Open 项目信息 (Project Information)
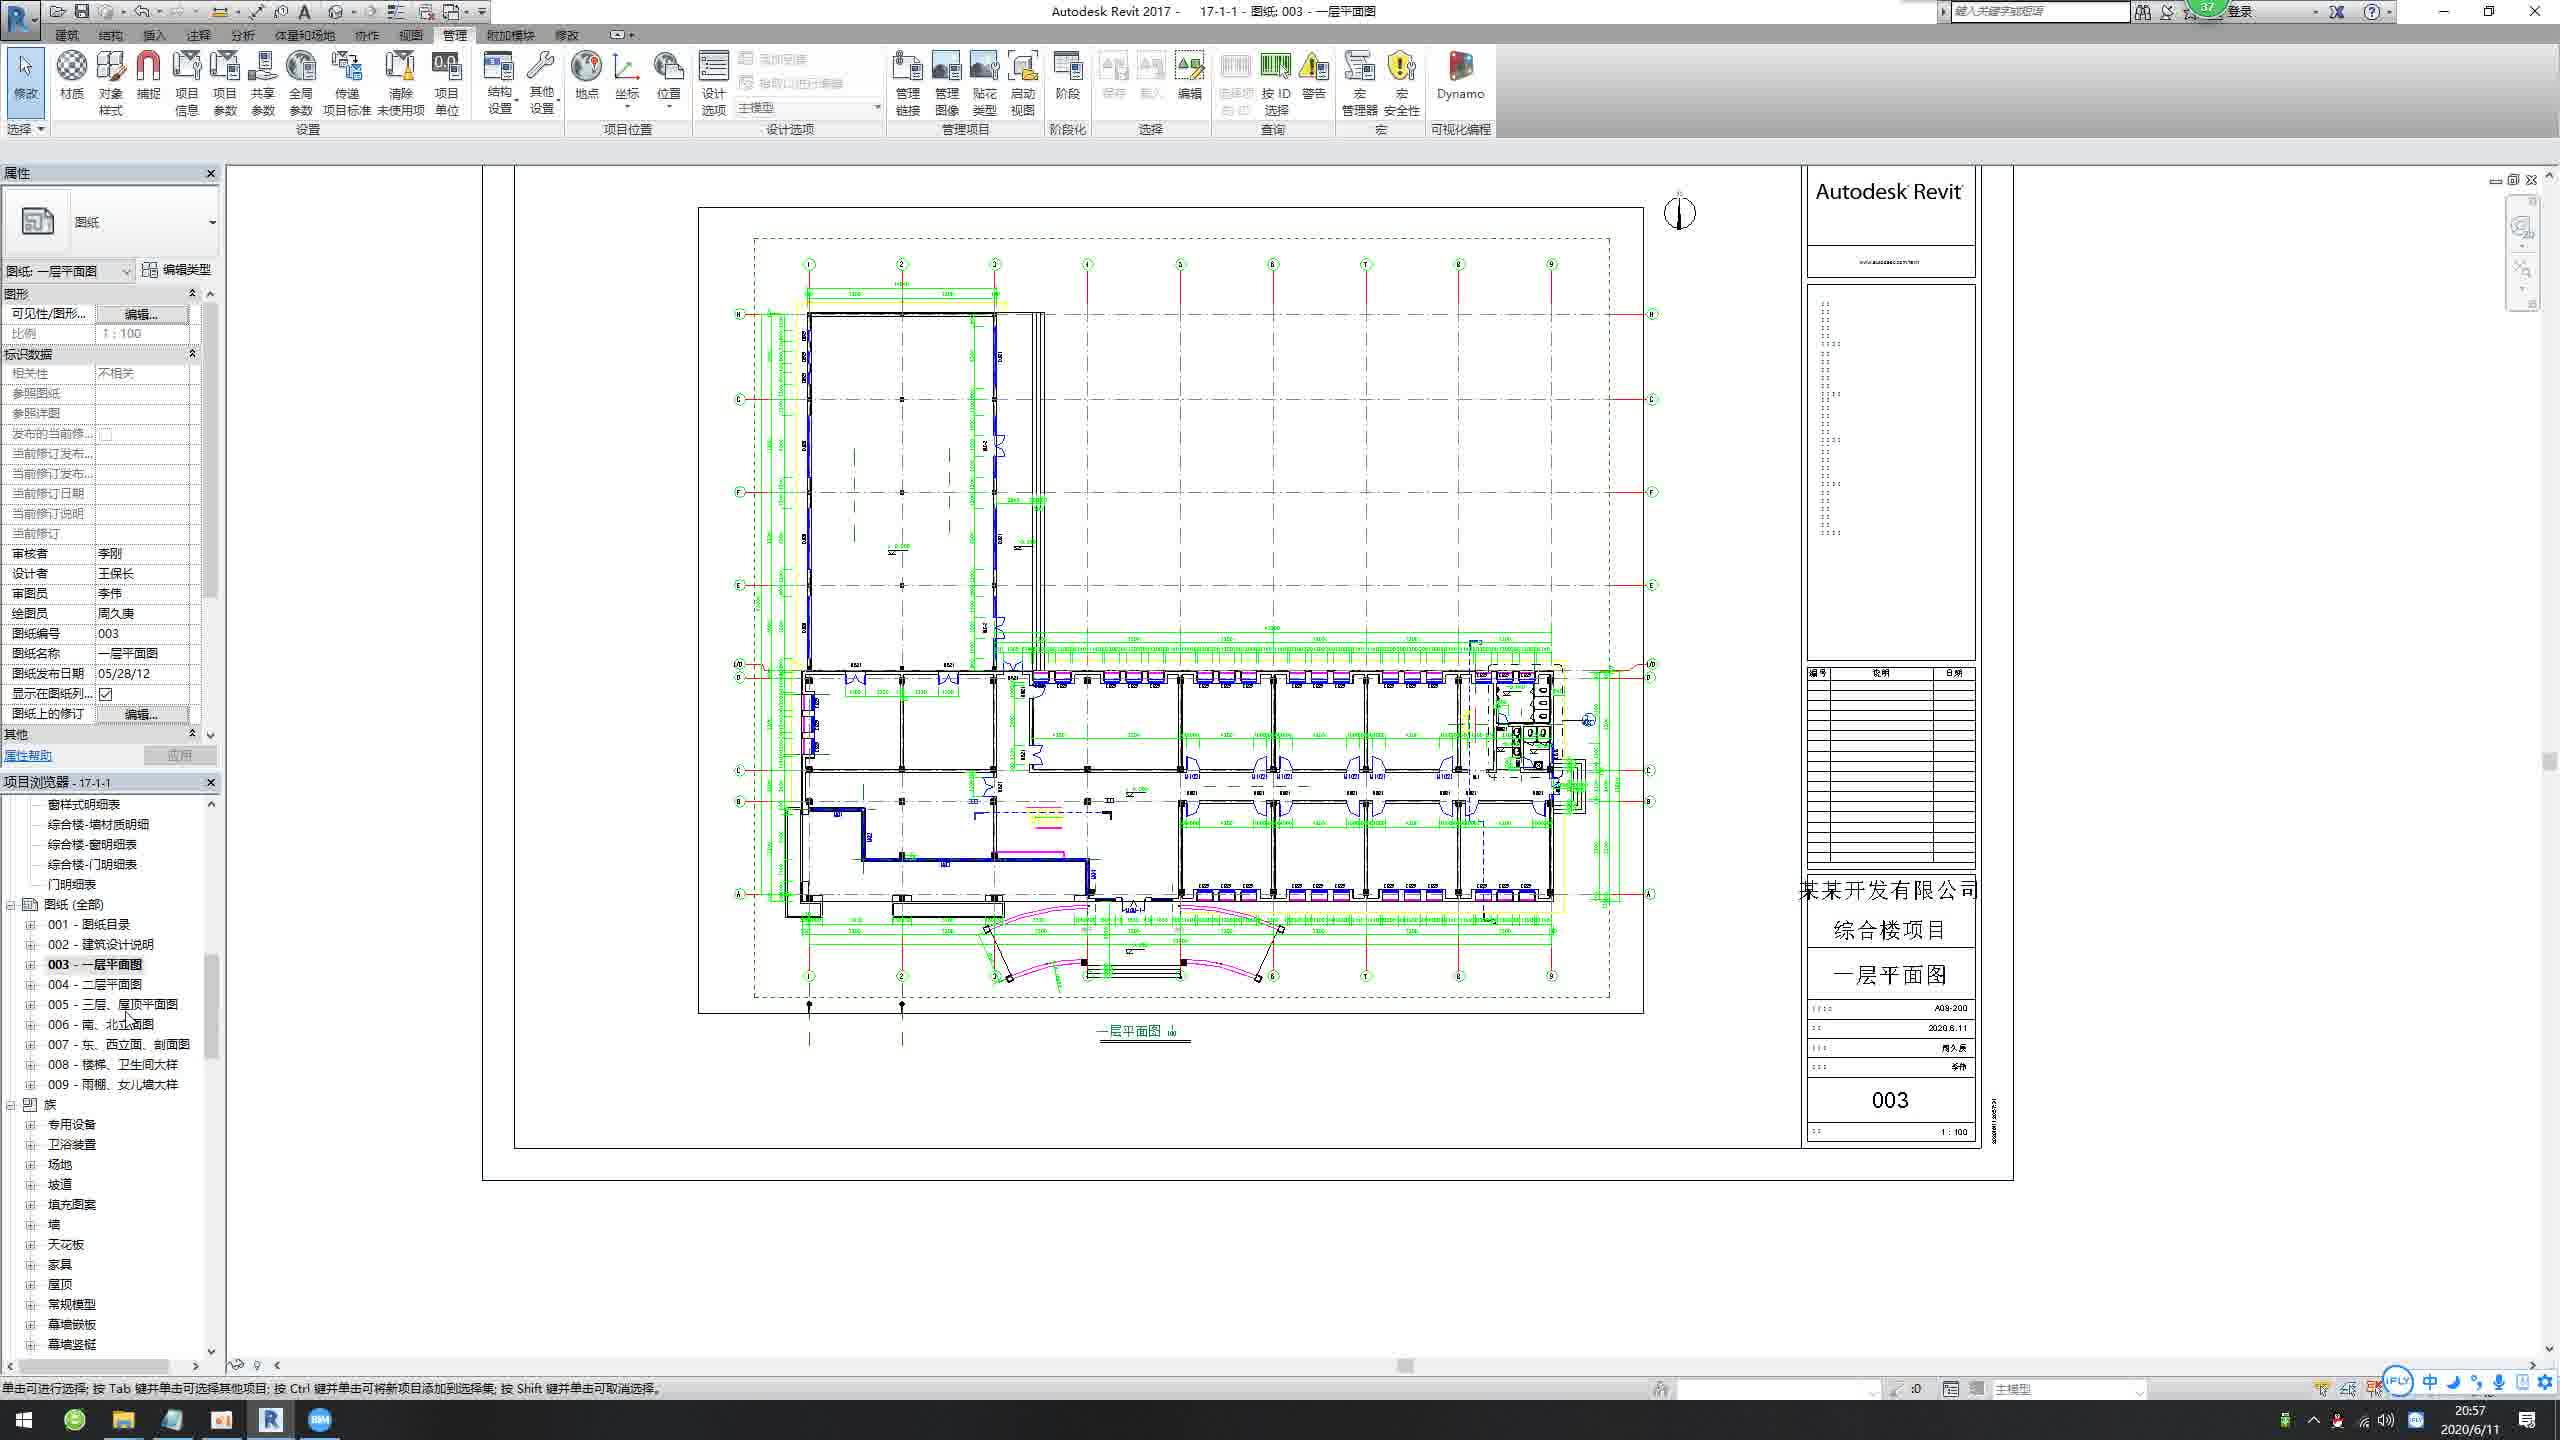Viewport: 2560px width, 1440px height. [186, 80]
